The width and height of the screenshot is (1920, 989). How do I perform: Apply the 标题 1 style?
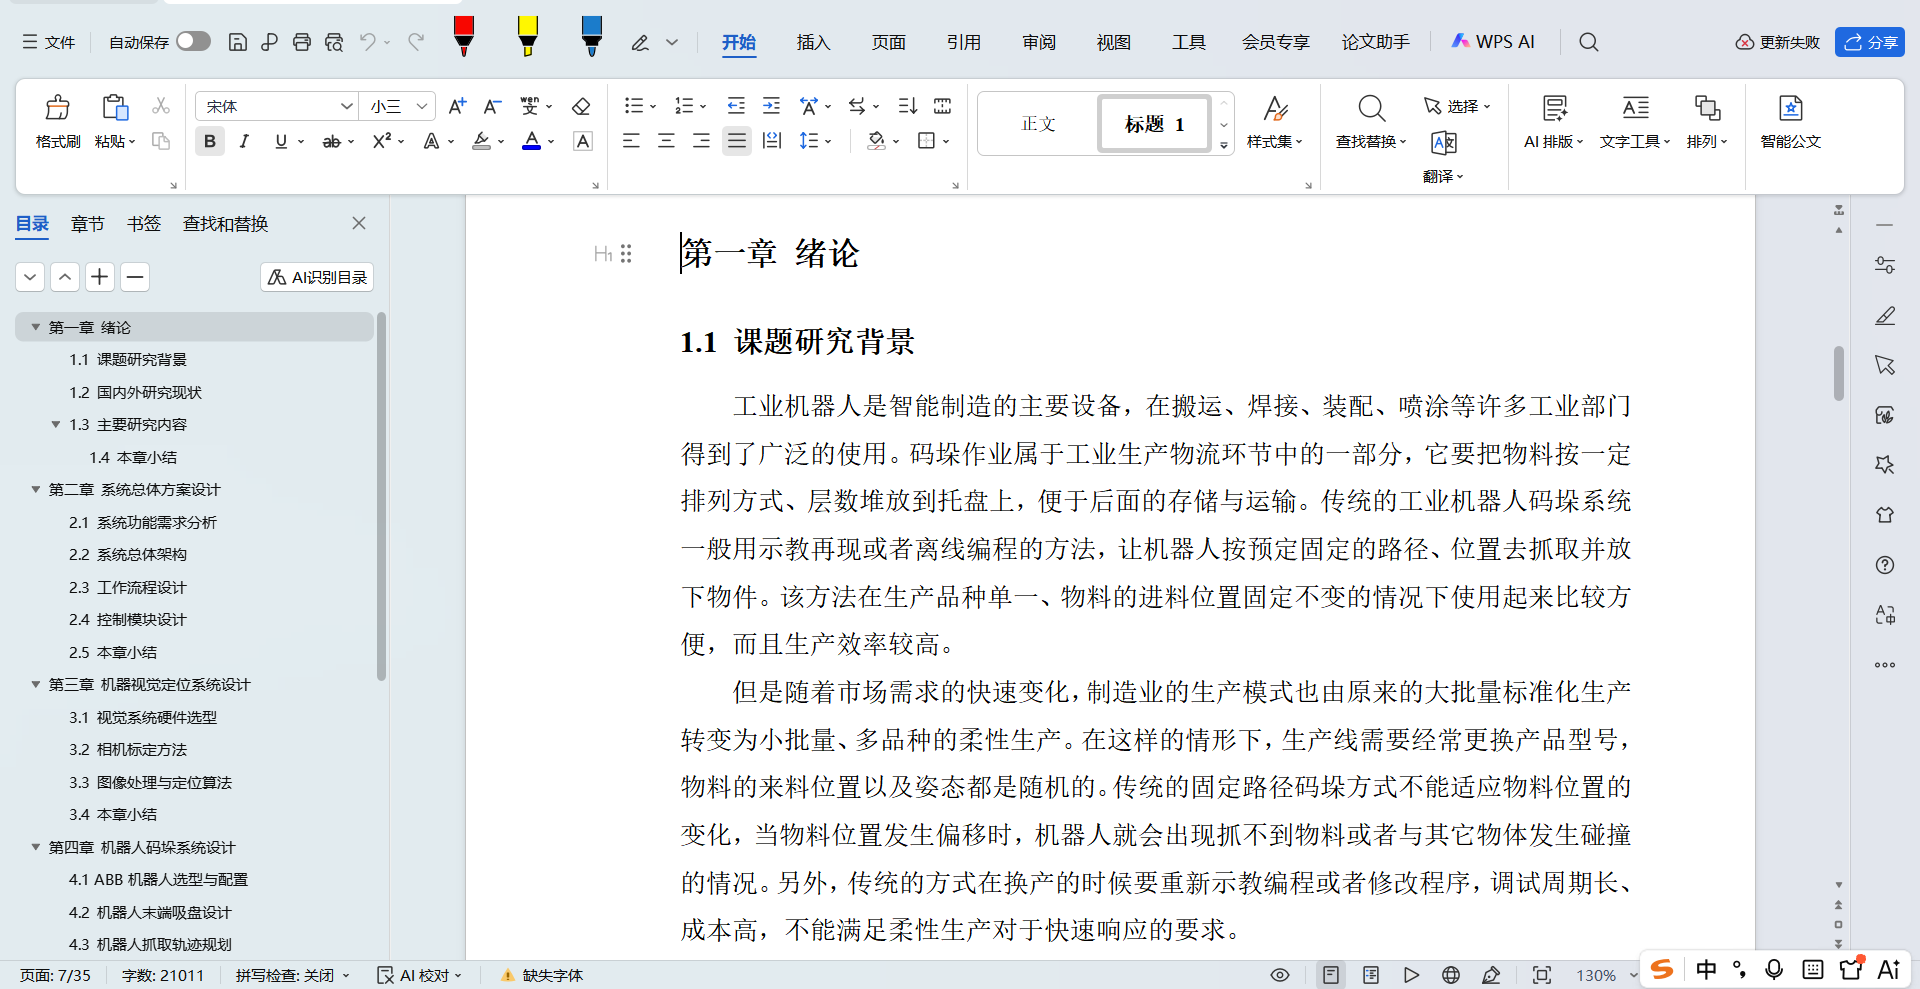point(1155,123)
